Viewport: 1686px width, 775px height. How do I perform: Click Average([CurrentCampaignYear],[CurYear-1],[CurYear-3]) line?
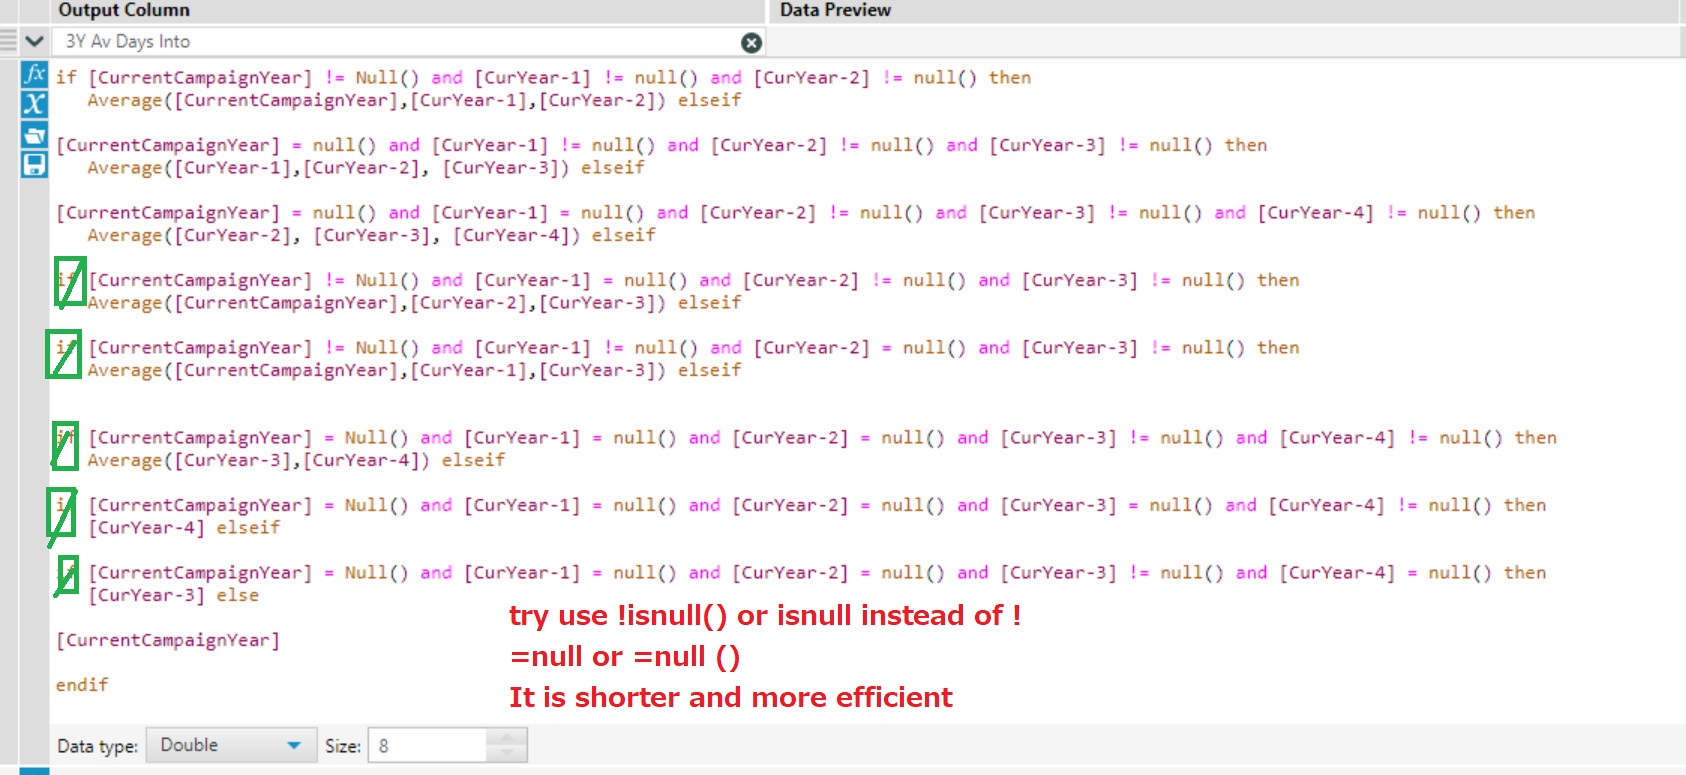click(414, 370)
